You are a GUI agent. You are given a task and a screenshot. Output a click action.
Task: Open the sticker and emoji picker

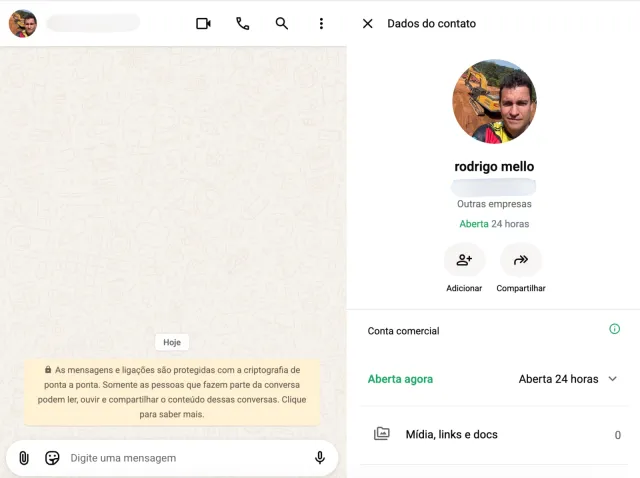[52, 458]
